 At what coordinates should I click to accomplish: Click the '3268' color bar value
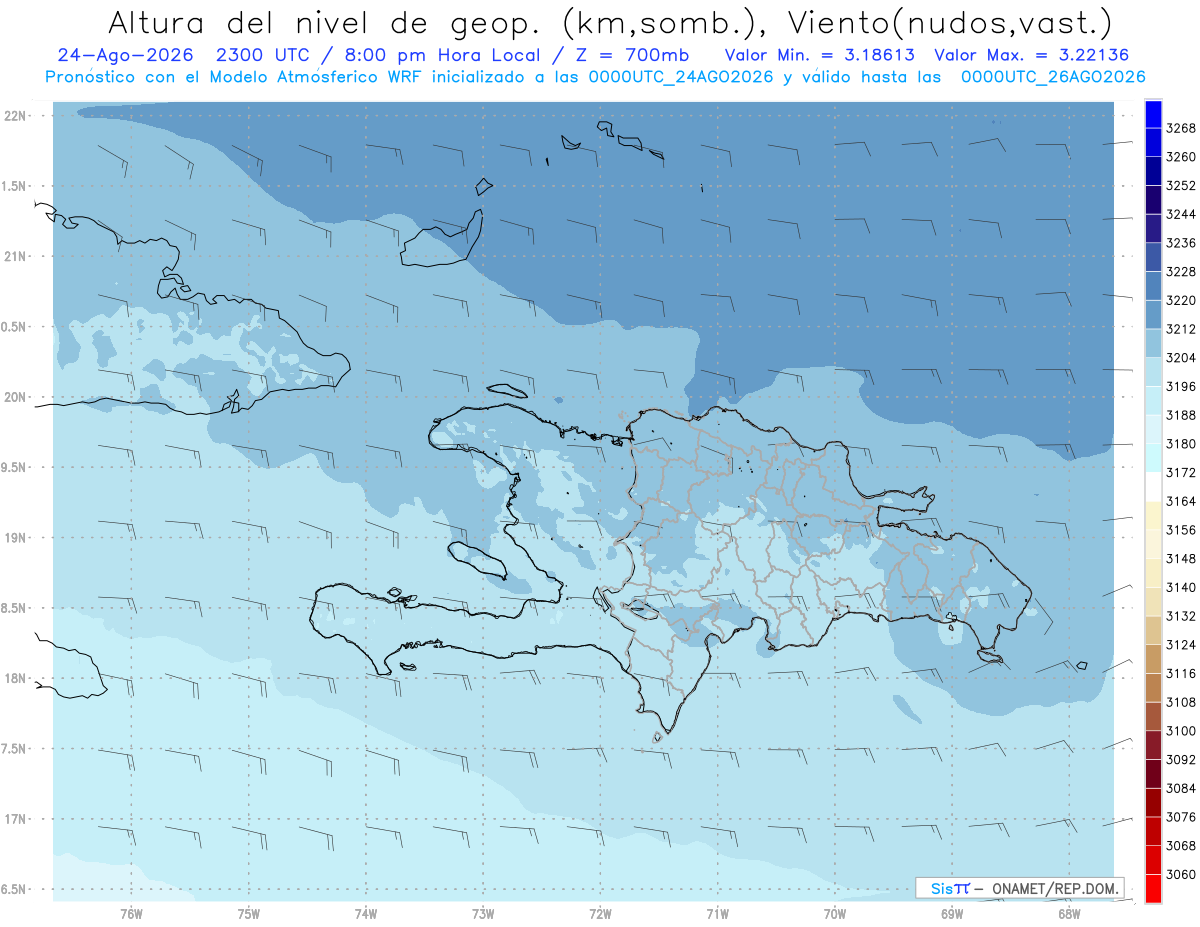[1181, 128]
